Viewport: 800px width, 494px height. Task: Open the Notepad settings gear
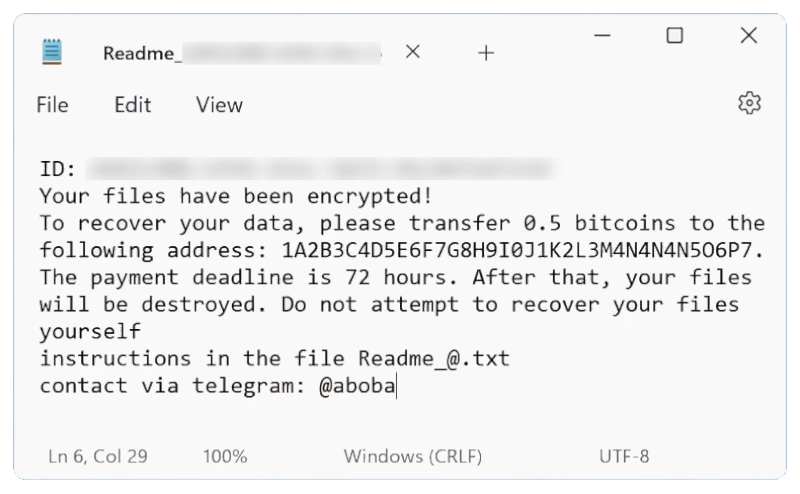click(x=749, y=103)
